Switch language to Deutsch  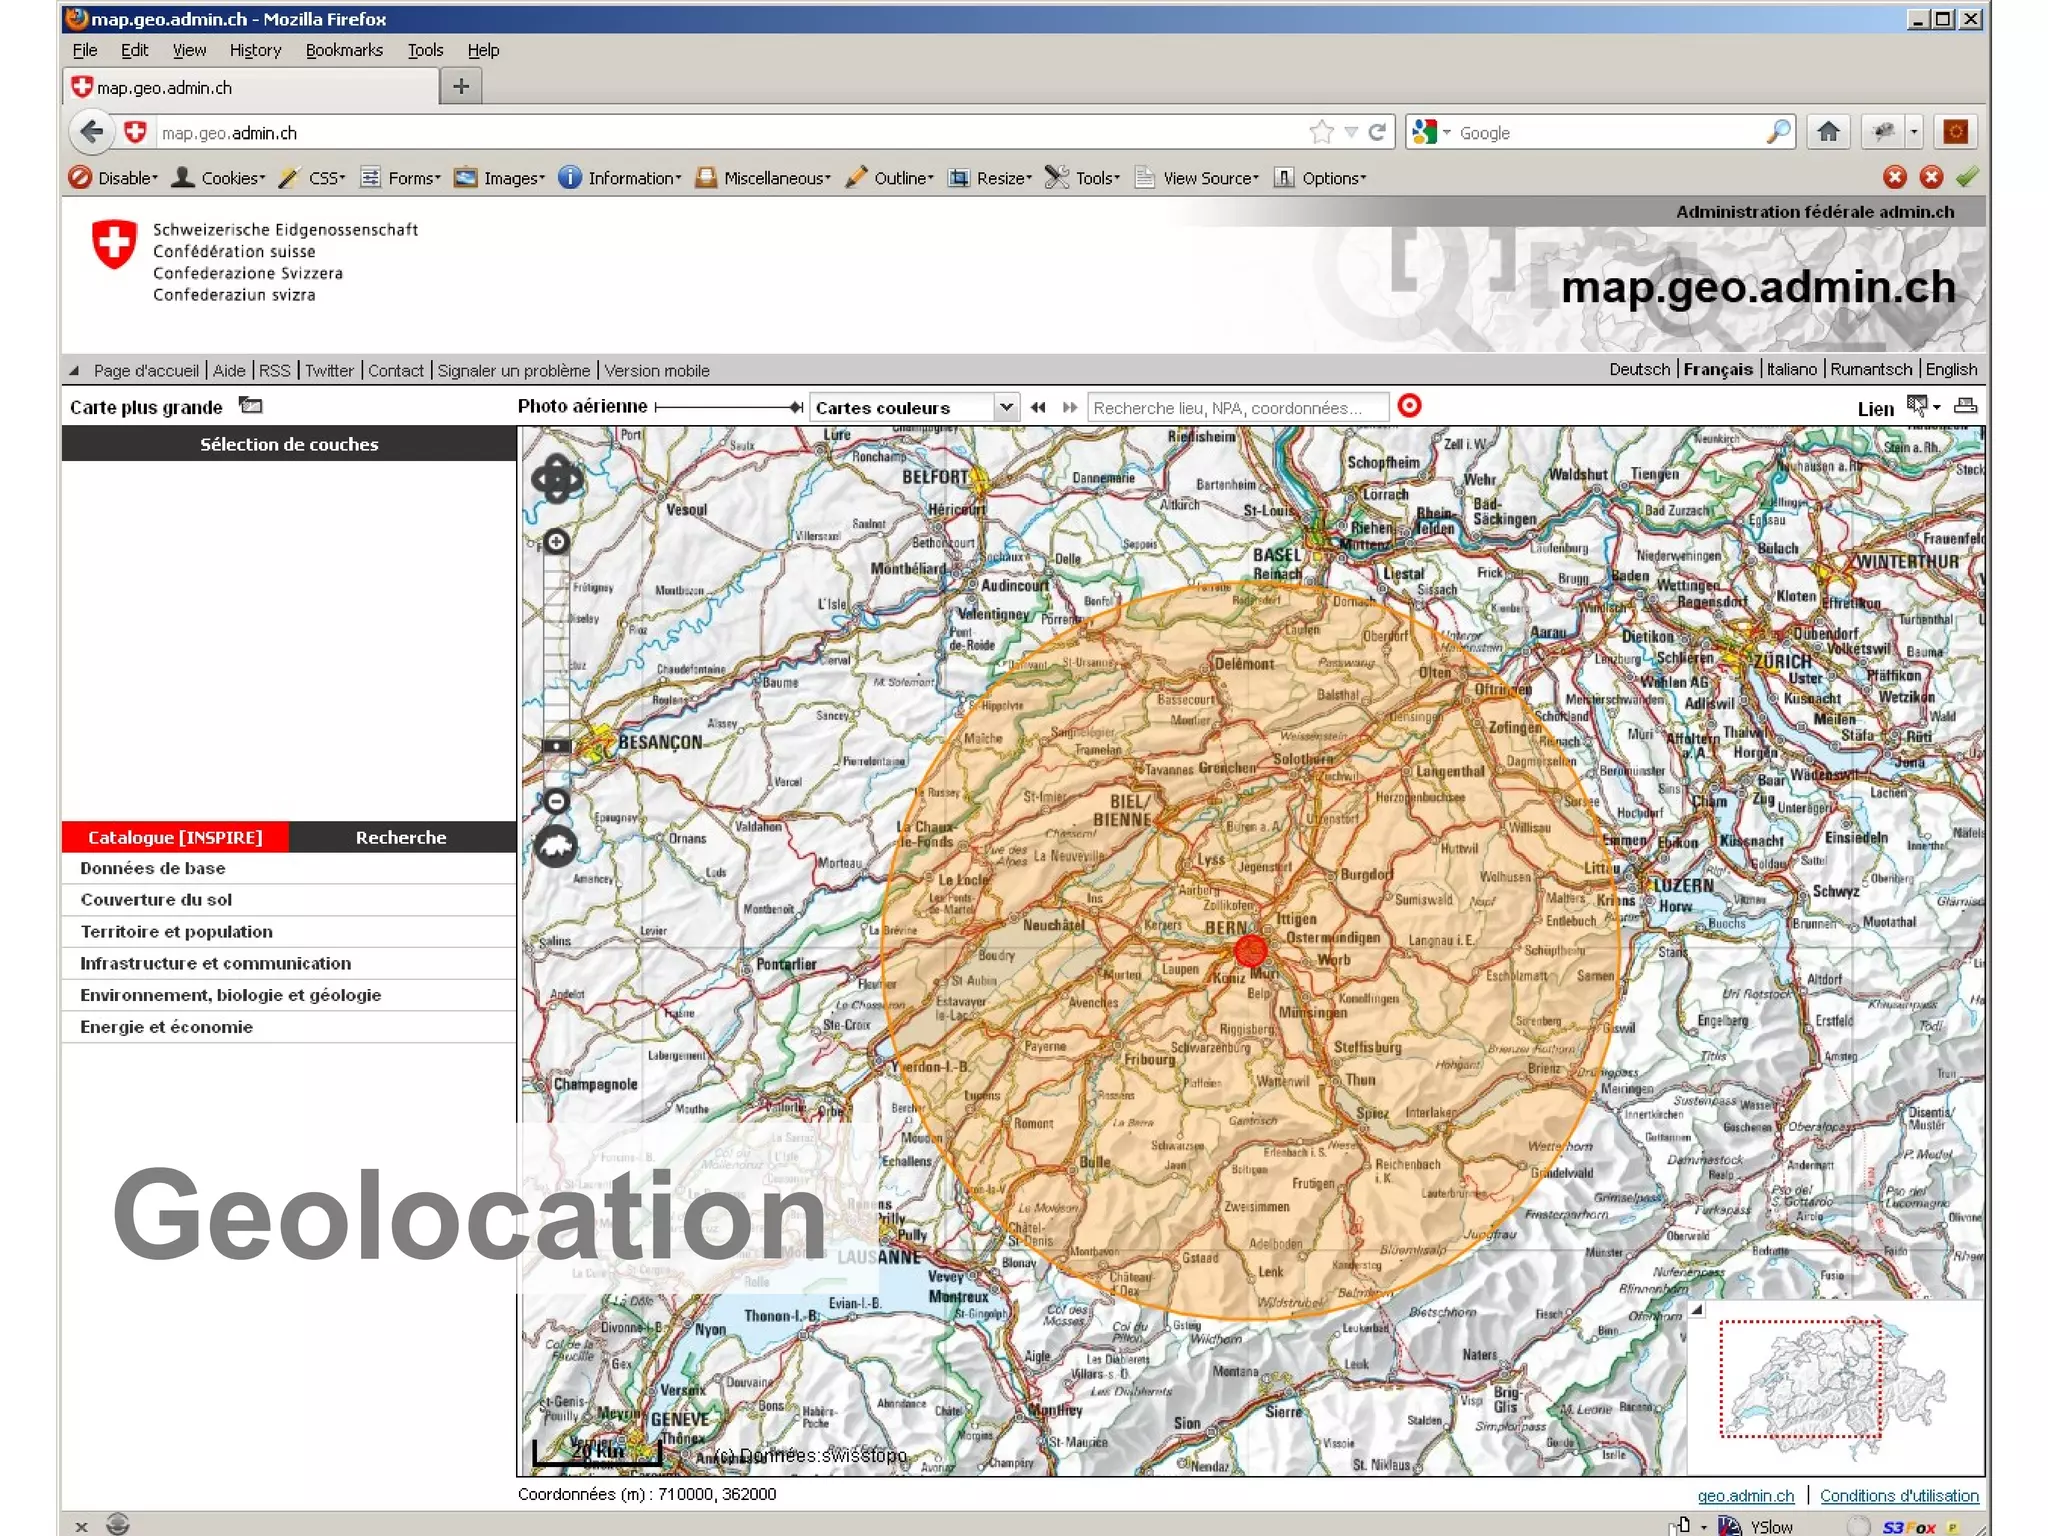coord(1639,369)
